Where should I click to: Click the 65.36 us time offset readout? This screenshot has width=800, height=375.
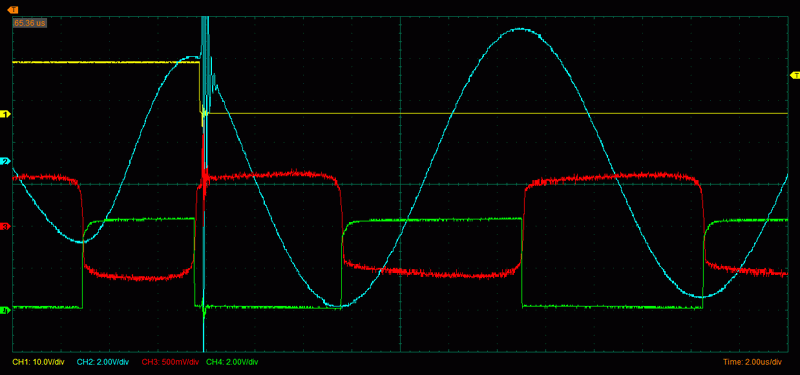(31, 23)
